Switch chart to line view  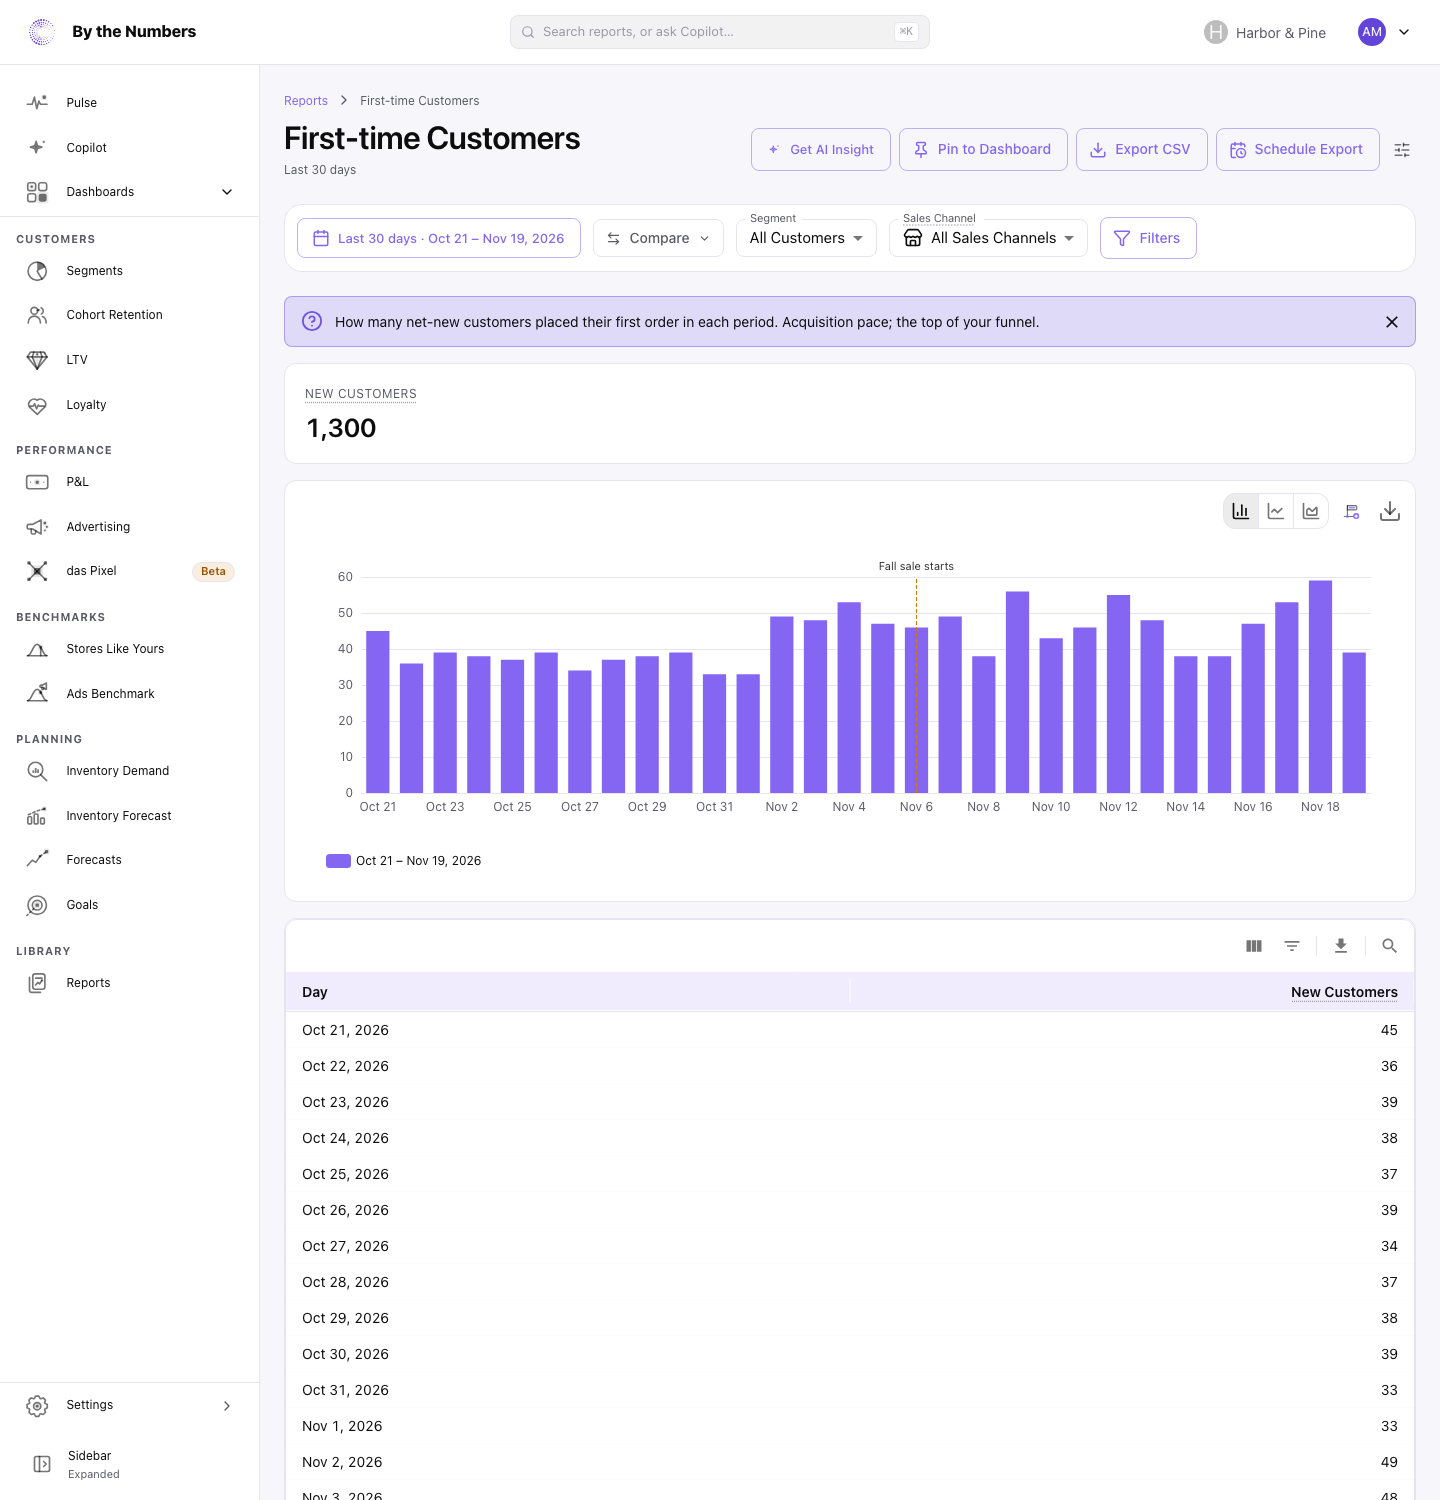[1276, 511]
